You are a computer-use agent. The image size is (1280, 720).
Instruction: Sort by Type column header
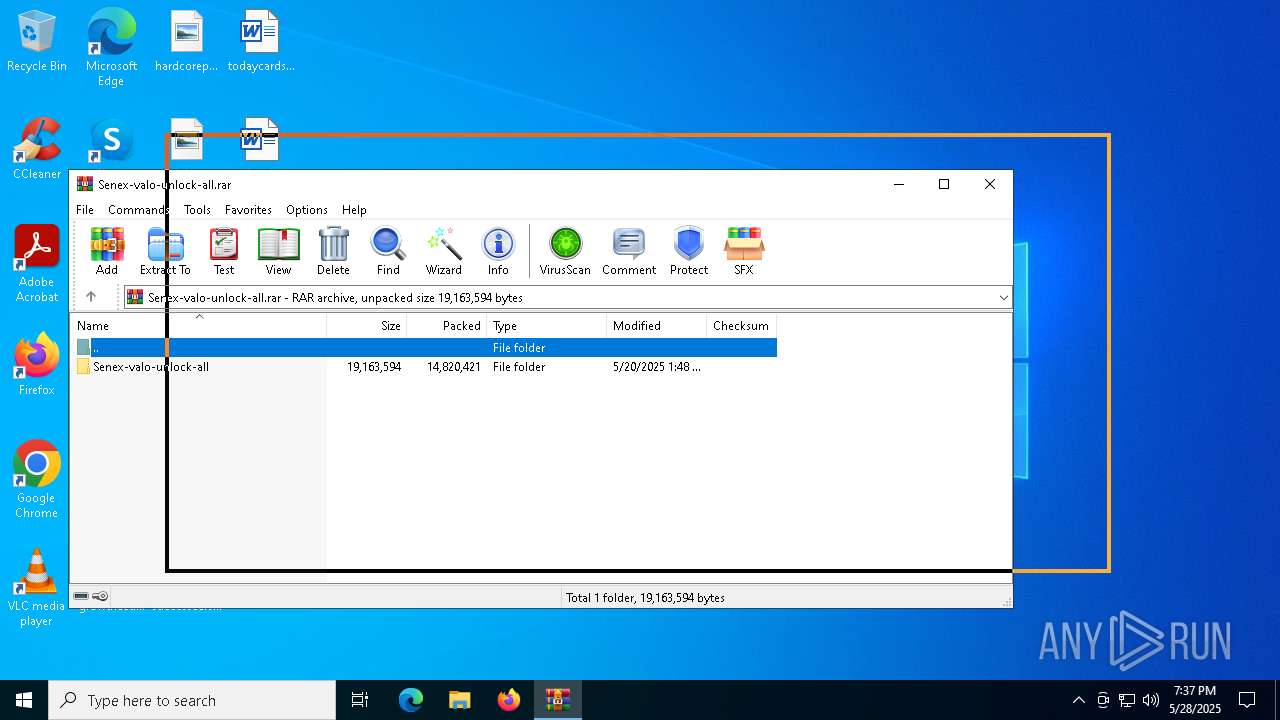(x=546, y=326)
